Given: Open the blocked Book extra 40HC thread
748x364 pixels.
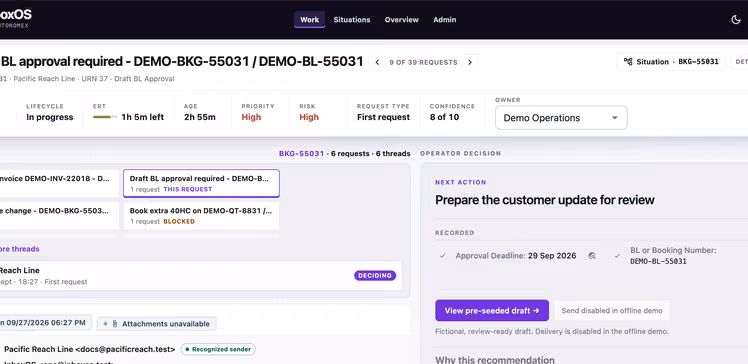Looking at the screenshot, I should click(x=201, y=216).
